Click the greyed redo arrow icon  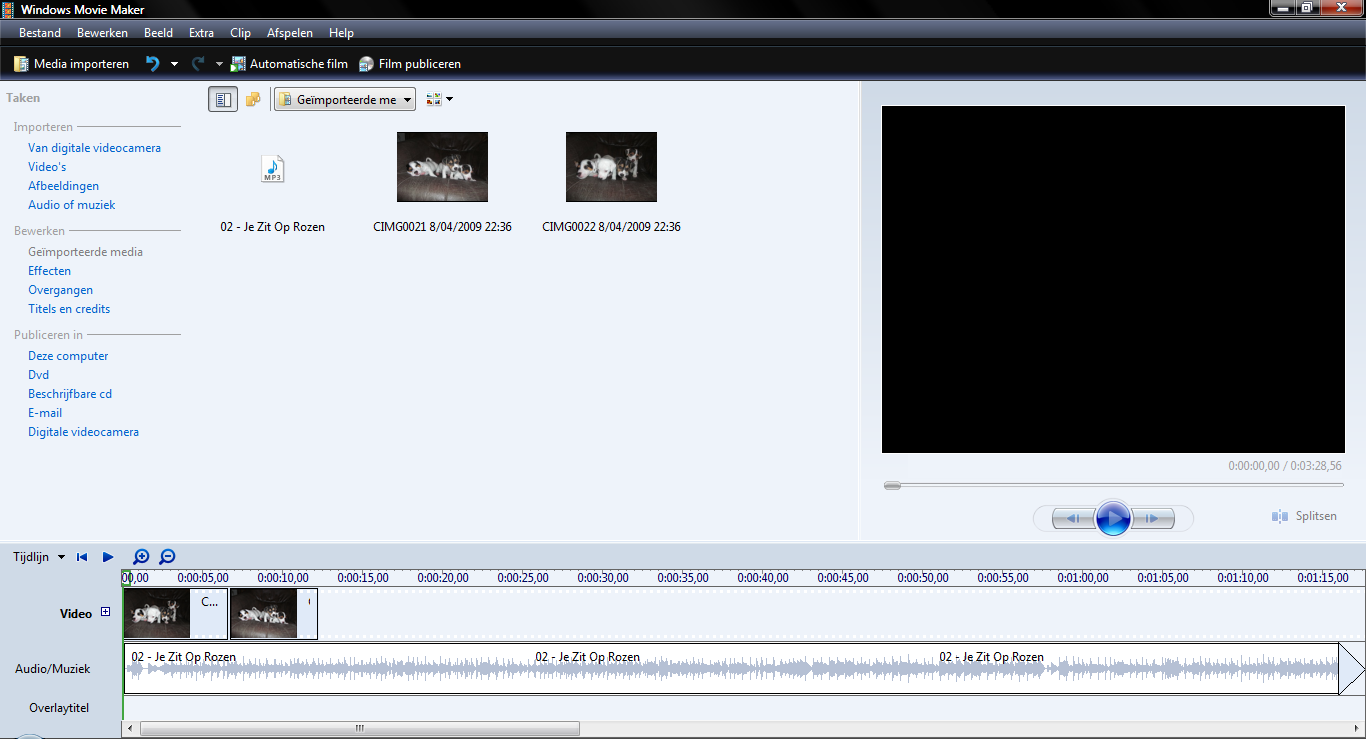pyautogui.click(x=198, y=64)
